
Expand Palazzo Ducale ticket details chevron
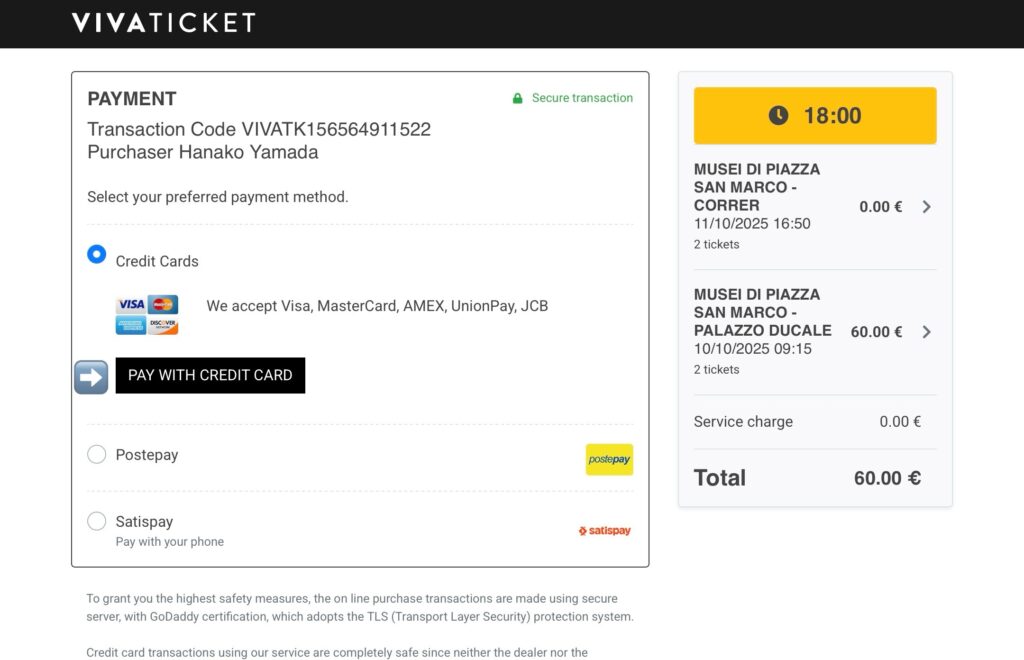926,332
